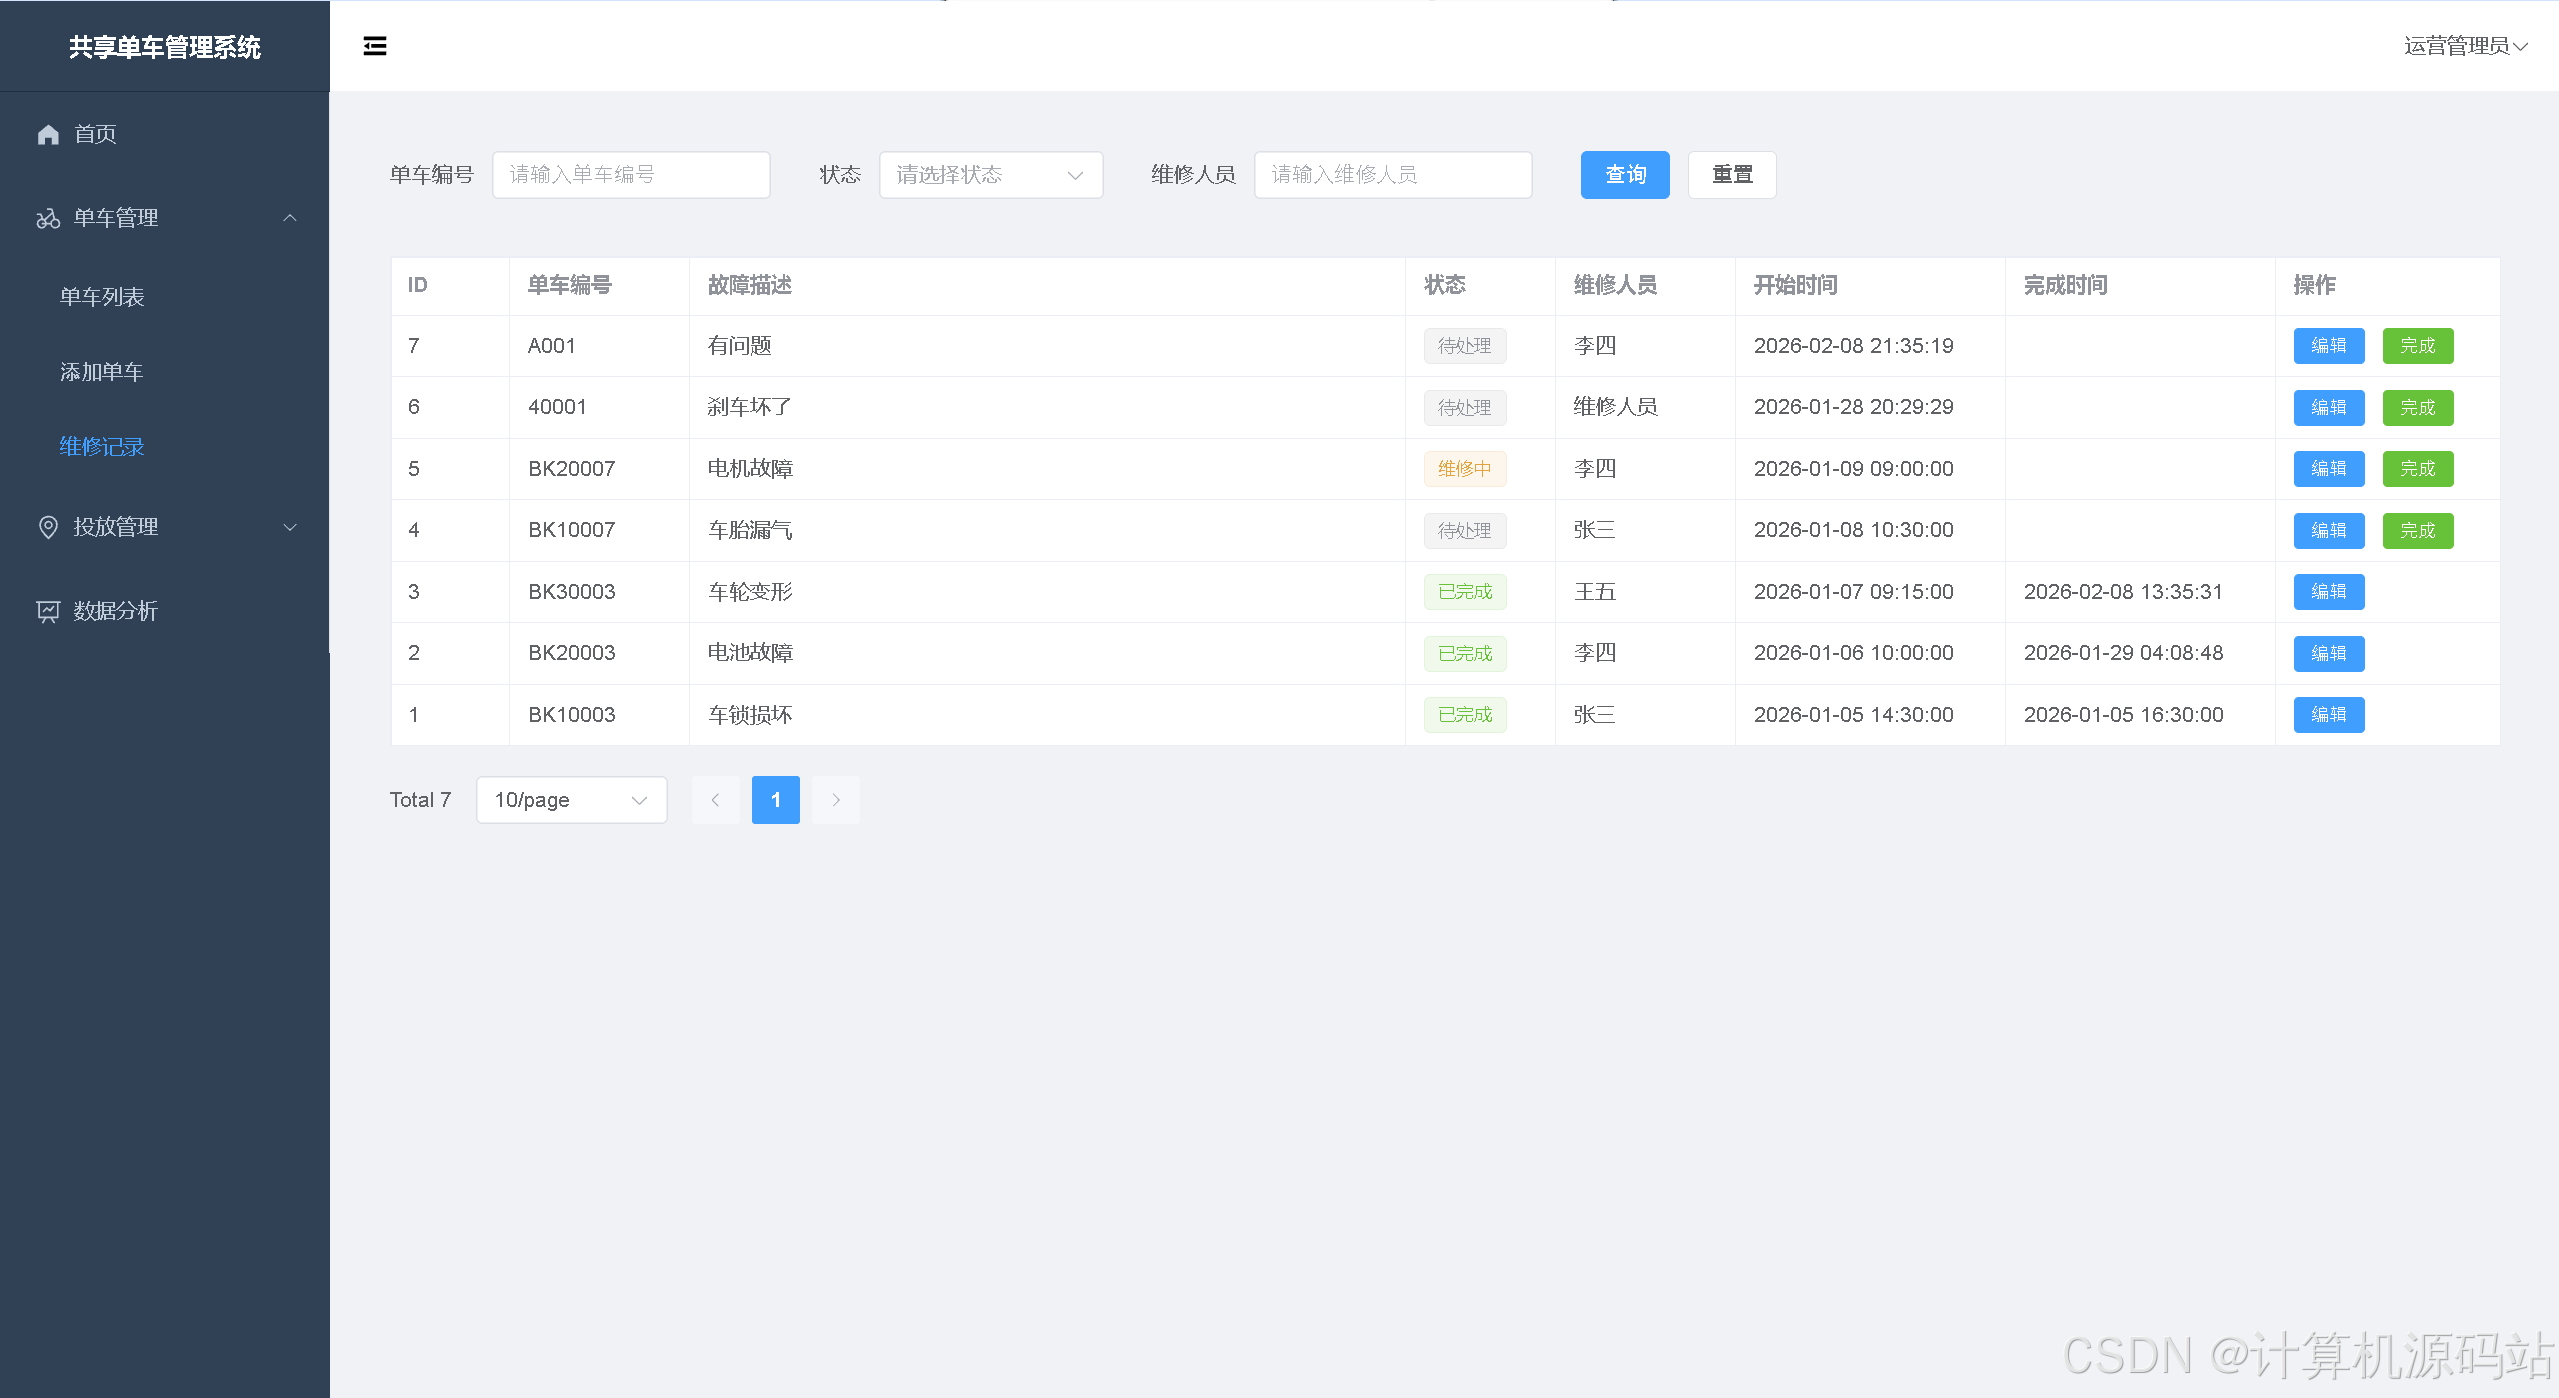Go to previous page arrow
This screenshot has width=2559, height=1398.
point(715,800)
